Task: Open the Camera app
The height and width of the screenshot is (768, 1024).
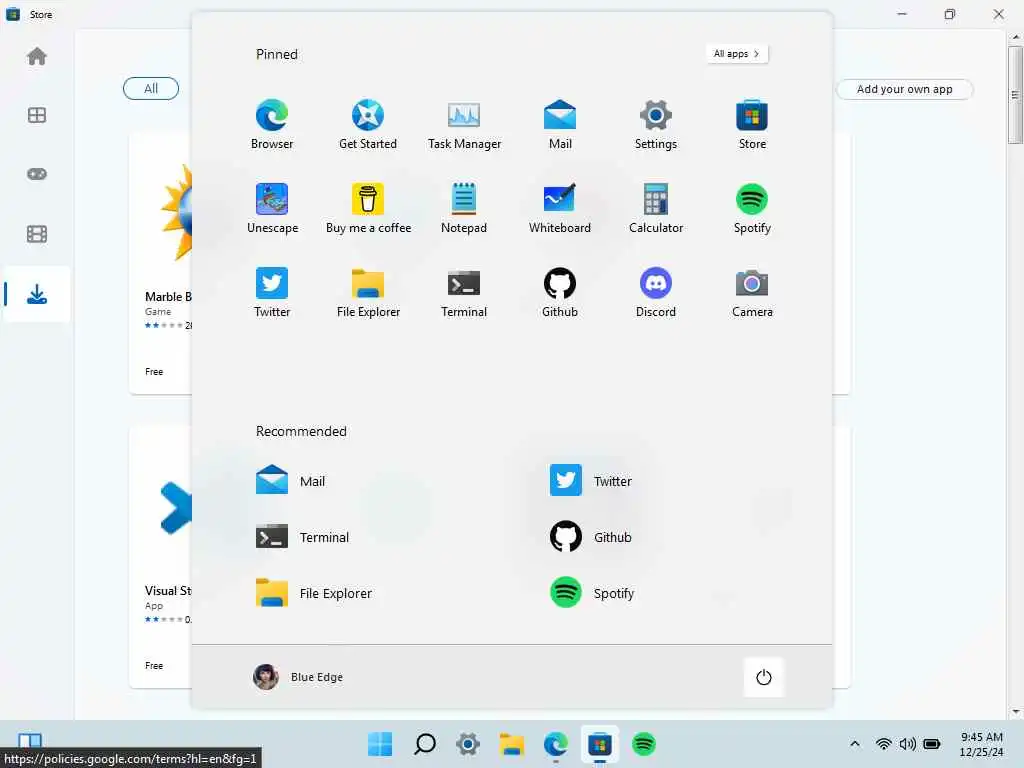Action: click(752, 292)
